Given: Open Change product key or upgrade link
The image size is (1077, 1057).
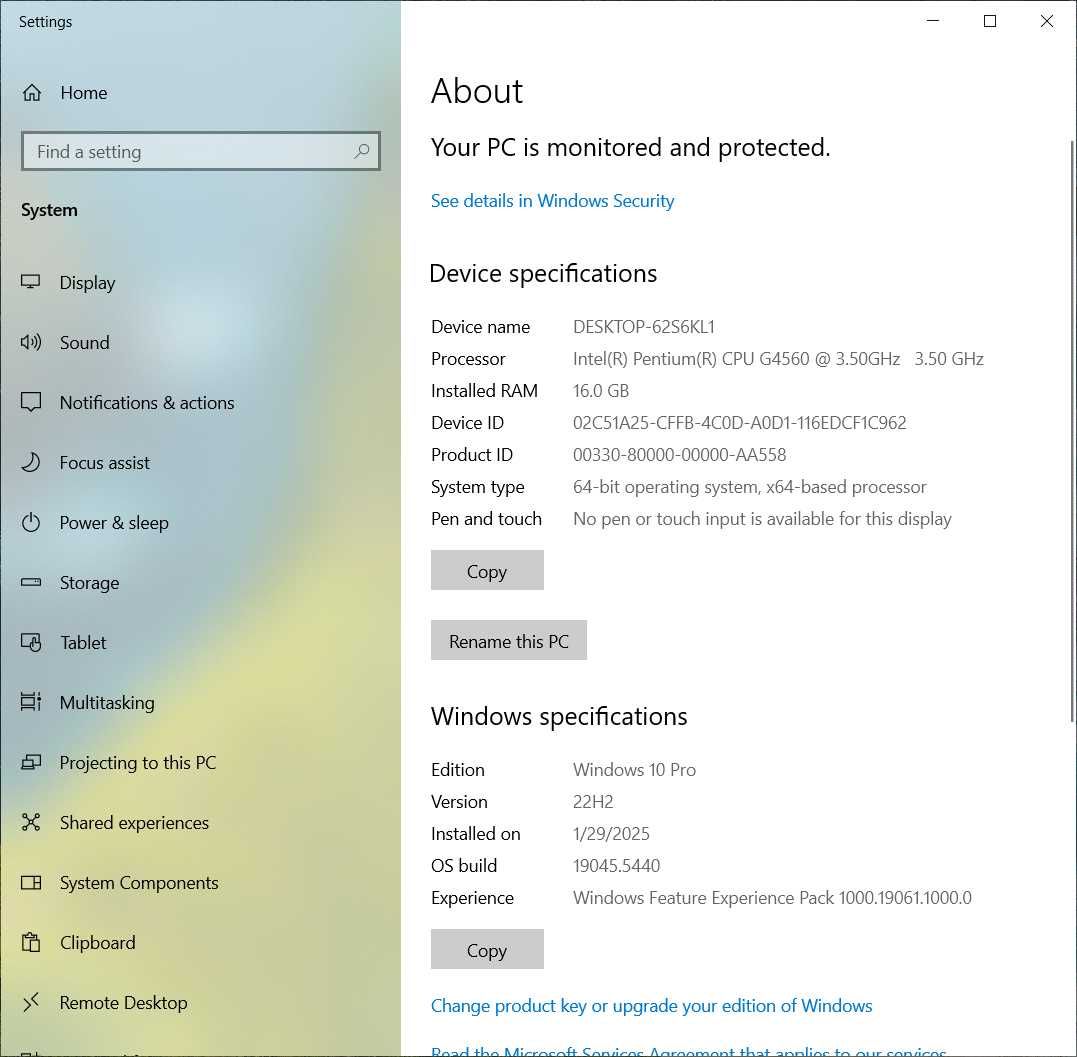Looking at the screenshot, I should pyautogui.click(x=651, y=1005).
